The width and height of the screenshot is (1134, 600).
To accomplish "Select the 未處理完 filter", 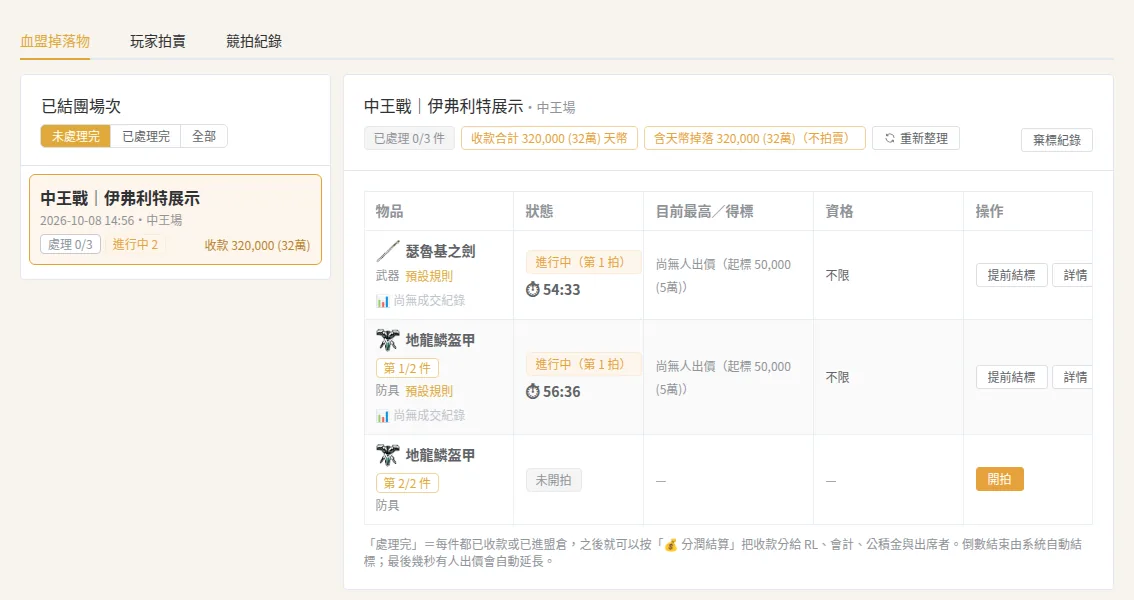I will point(75,136).
